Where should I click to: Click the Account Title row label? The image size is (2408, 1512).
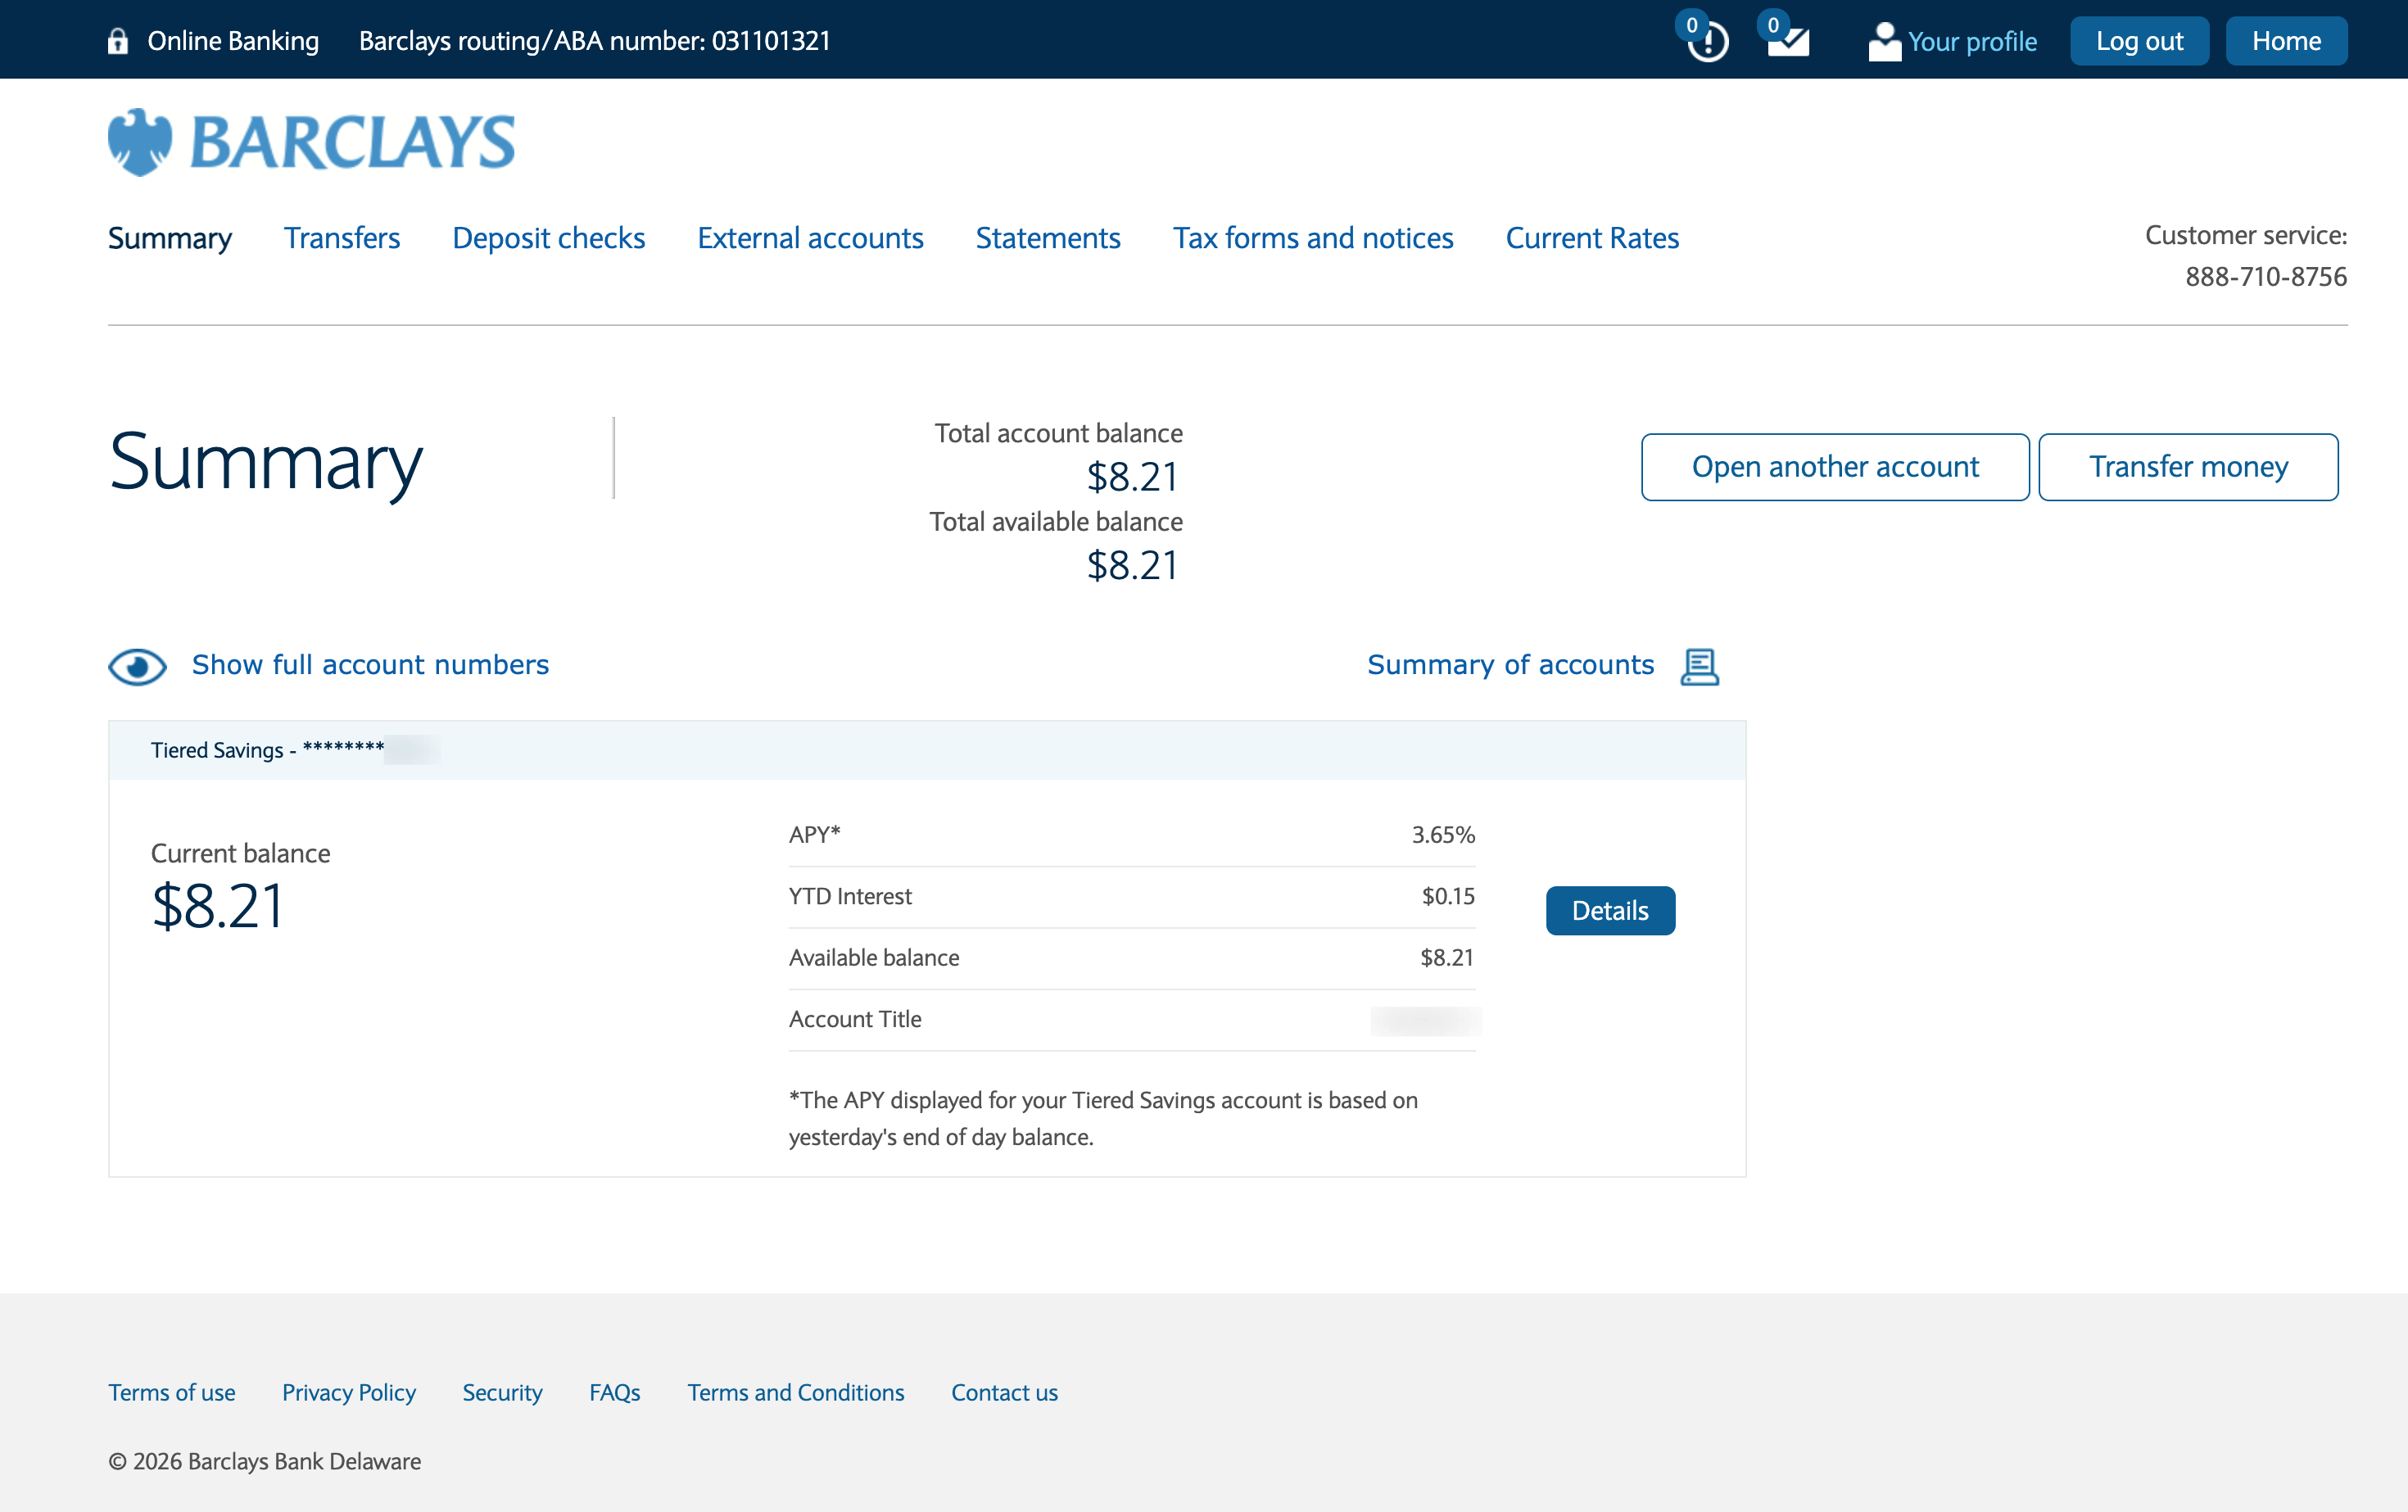(x=855, y=1019)
